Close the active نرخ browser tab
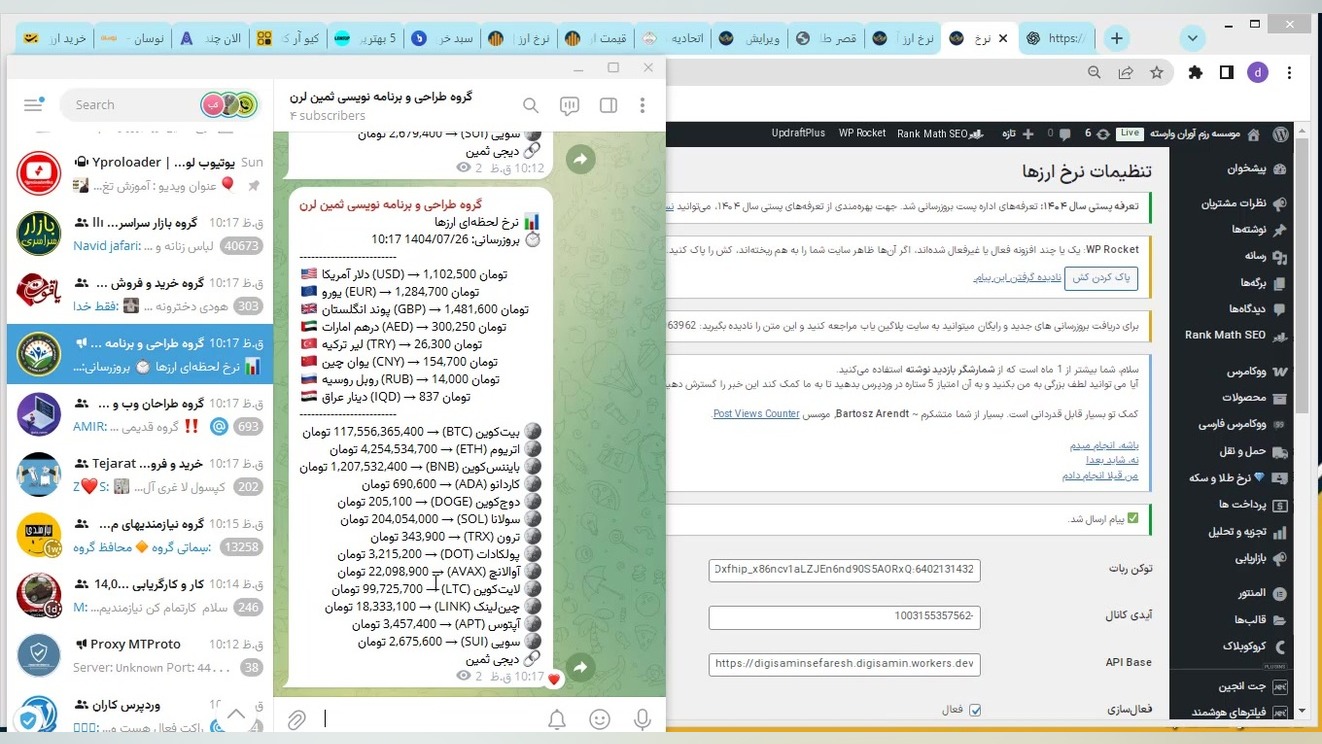Viewport: 1322px width, 744px height. [x=1004, y=38]
